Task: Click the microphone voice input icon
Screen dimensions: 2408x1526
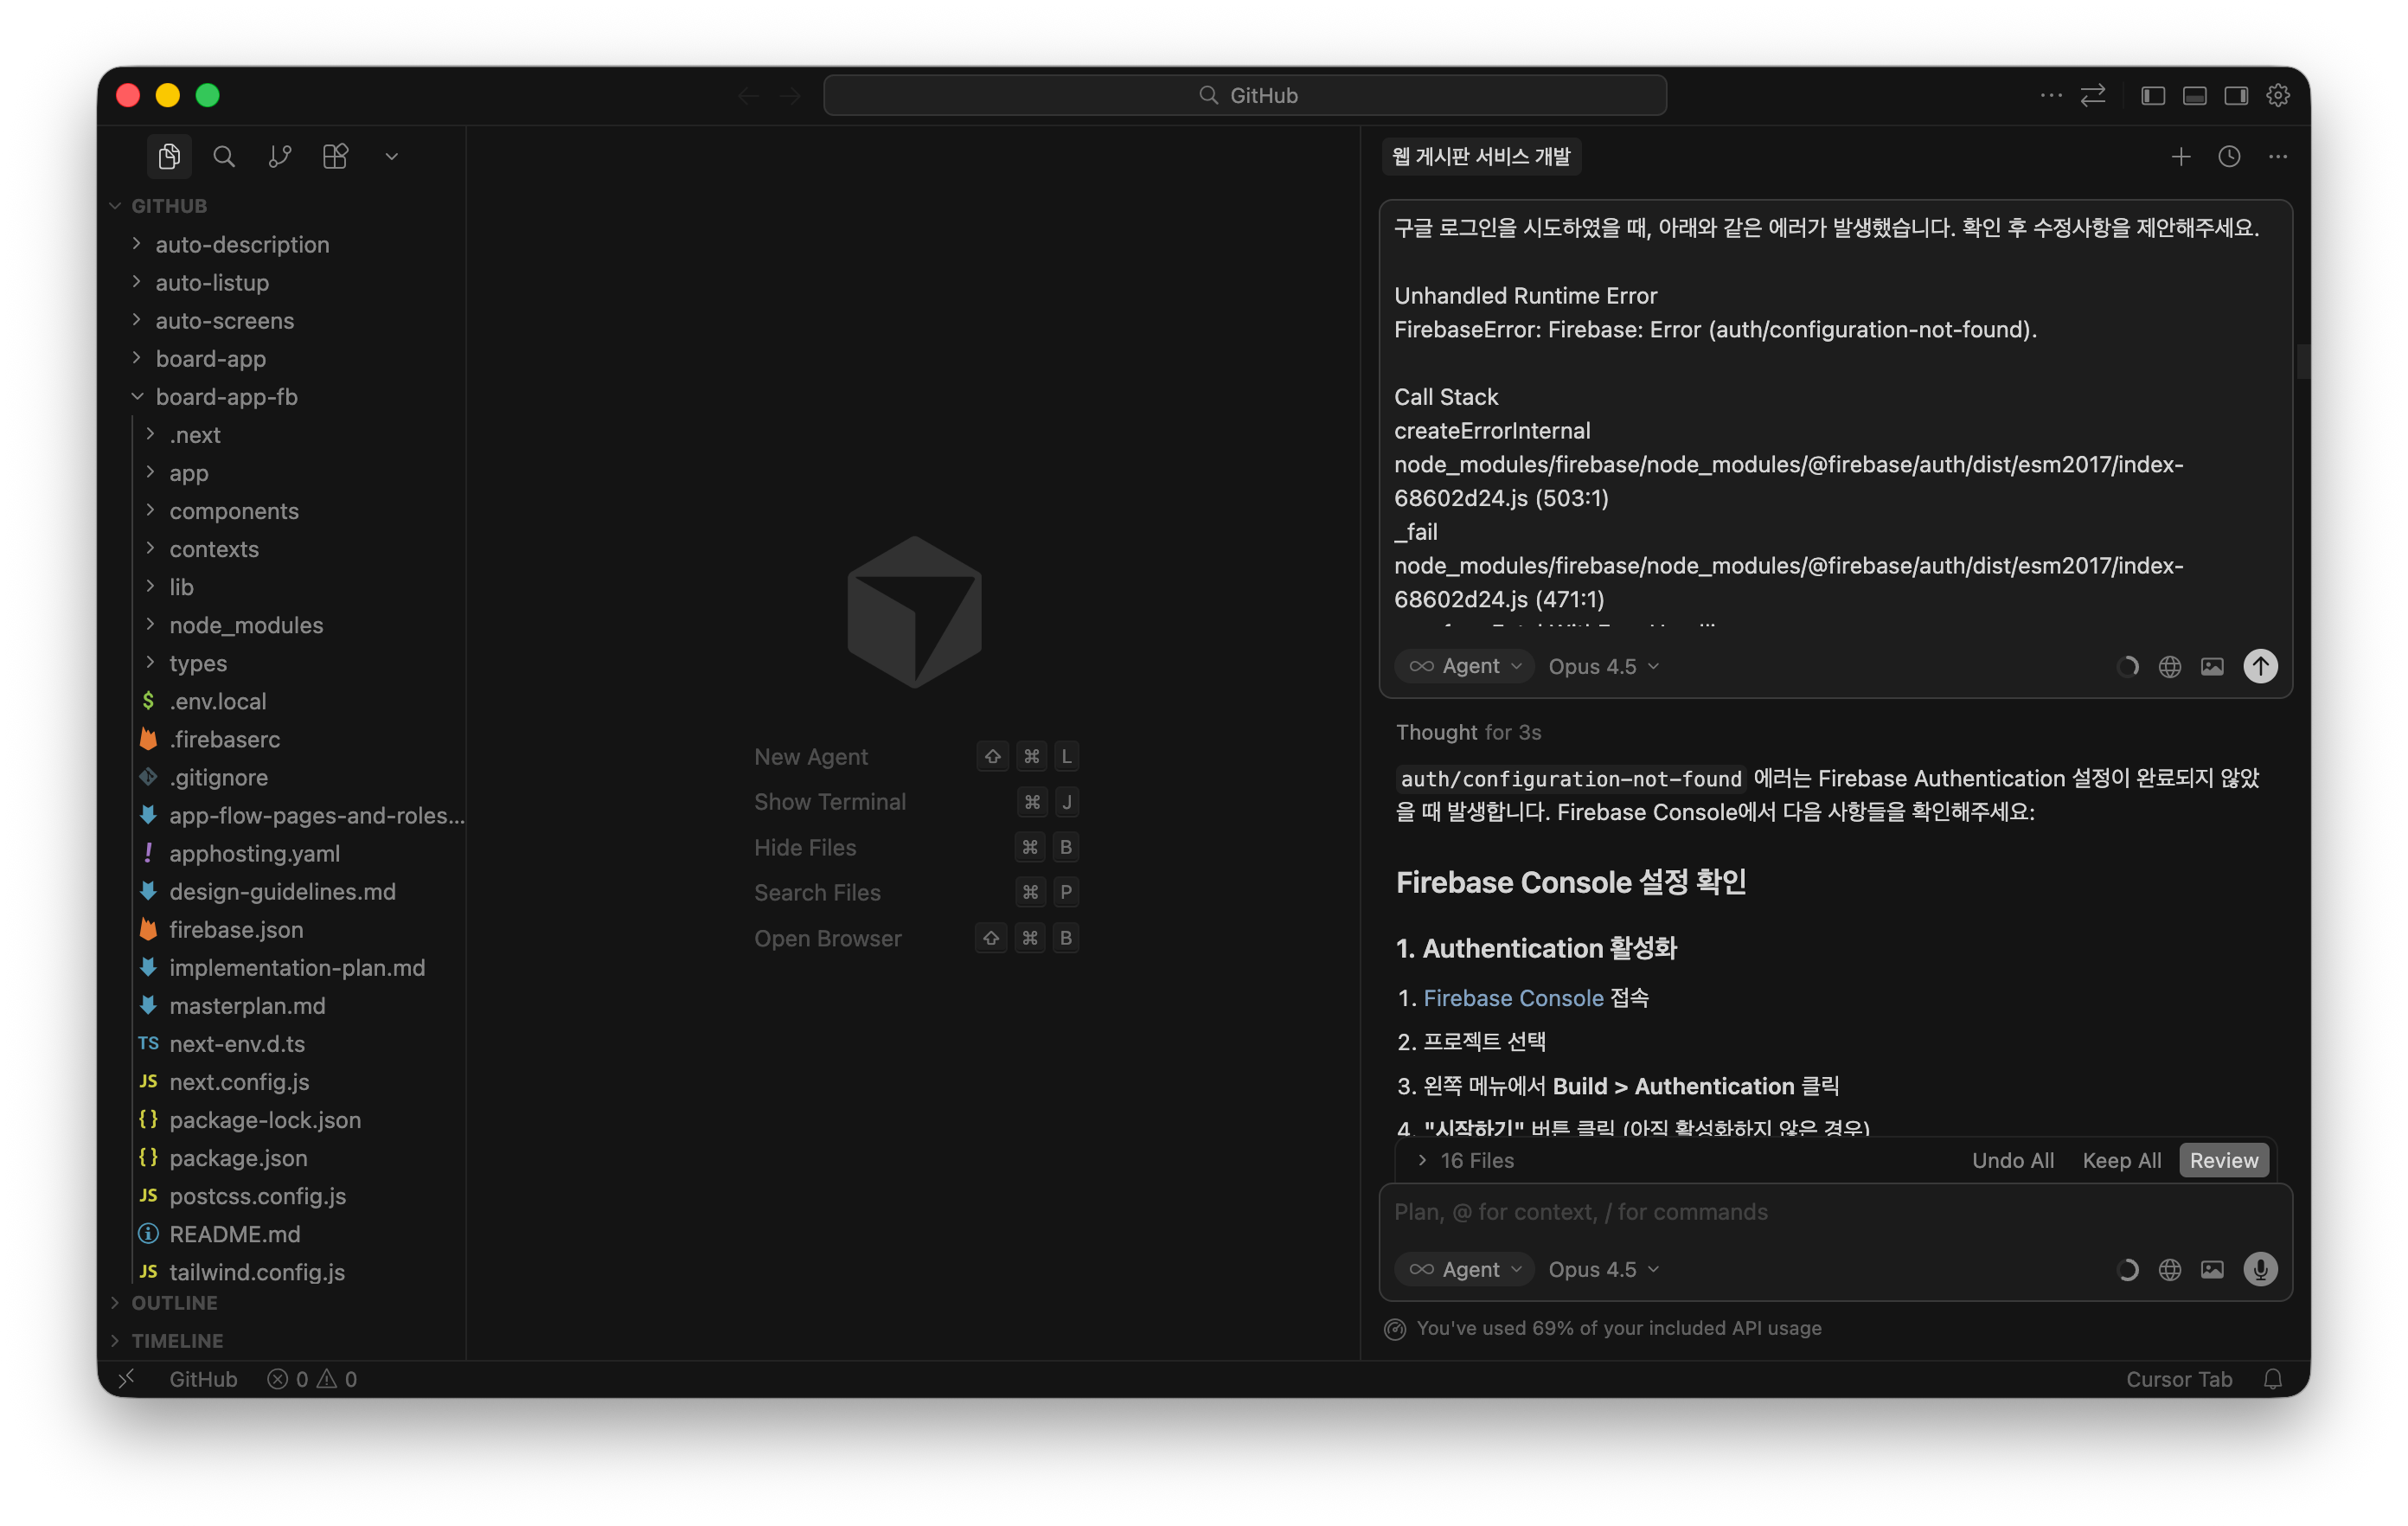Action: [2260, 1269]
